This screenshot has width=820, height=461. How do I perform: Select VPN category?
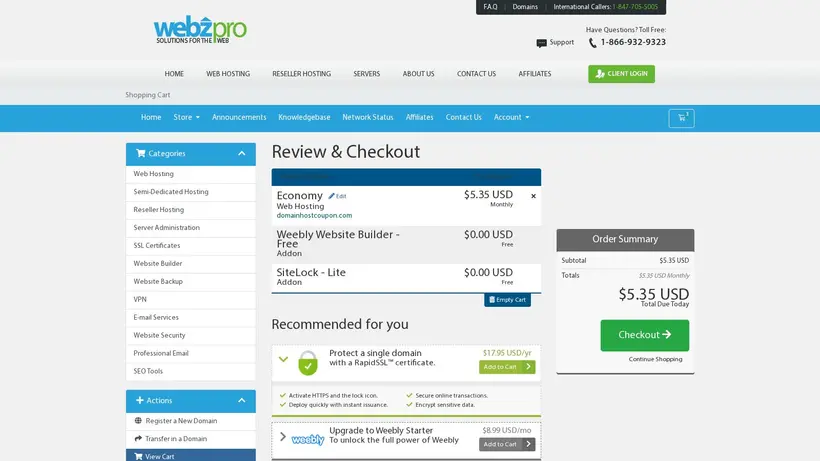pyautogui.click(x=191, y=299)
